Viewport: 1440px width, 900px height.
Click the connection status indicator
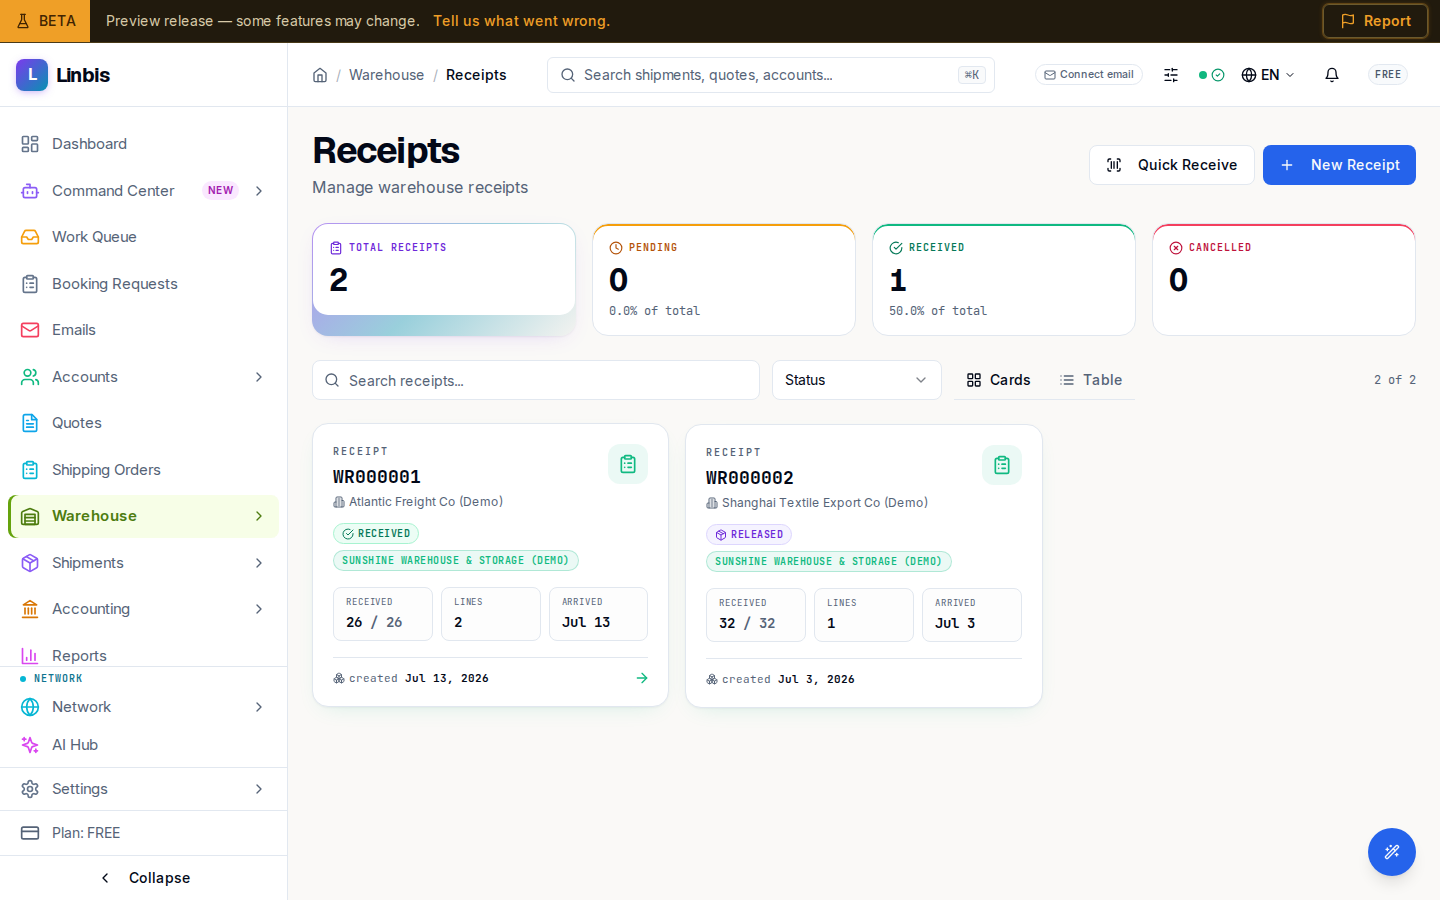[1211, 75]
